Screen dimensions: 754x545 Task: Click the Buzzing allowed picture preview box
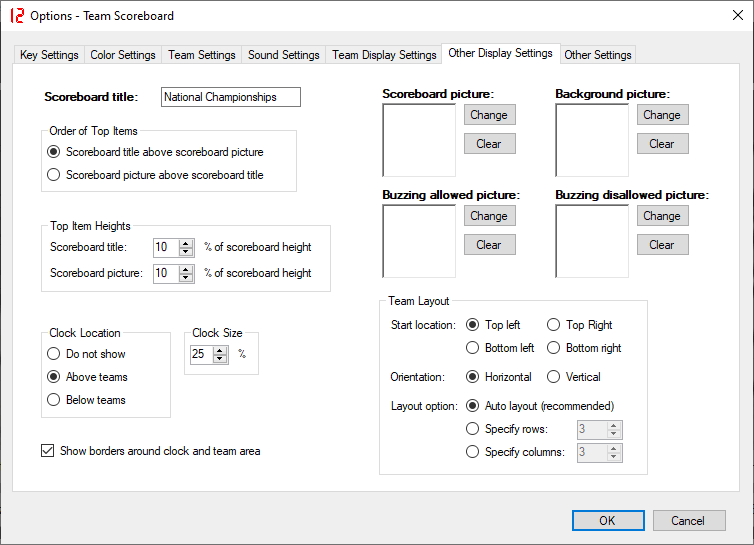point(419,241)
